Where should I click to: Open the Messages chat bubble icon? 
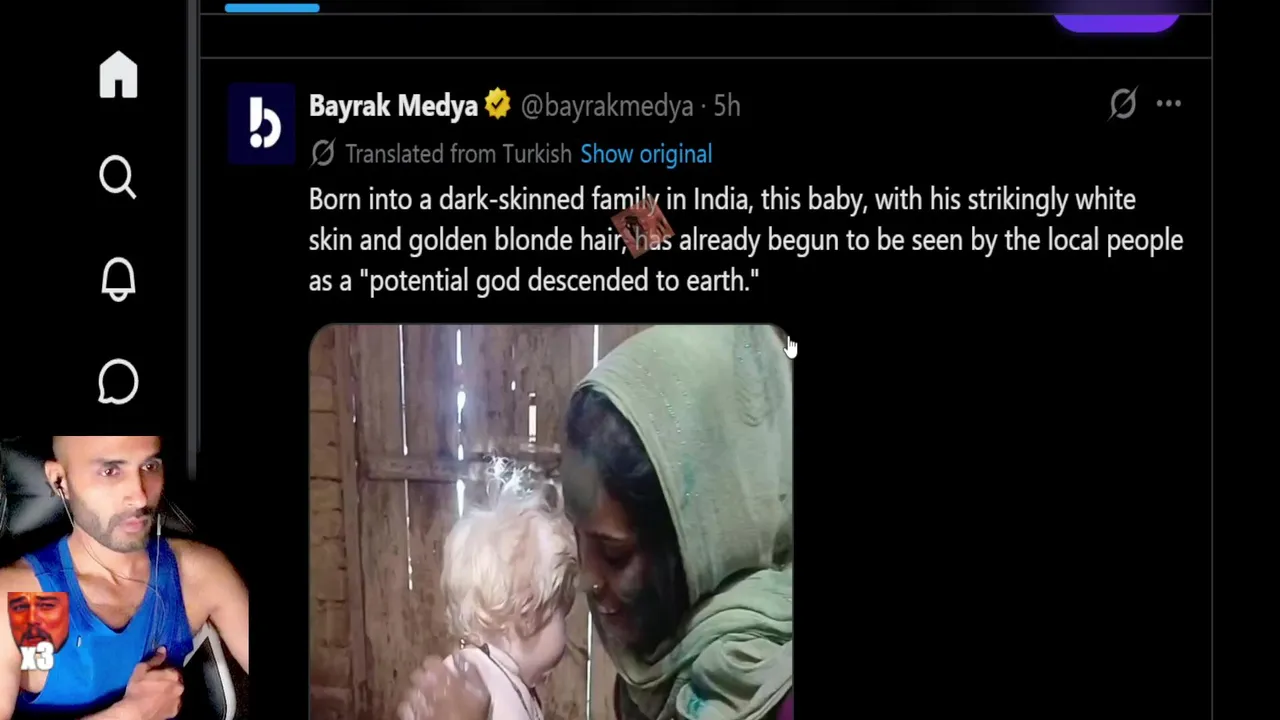(x=118, y=381)
